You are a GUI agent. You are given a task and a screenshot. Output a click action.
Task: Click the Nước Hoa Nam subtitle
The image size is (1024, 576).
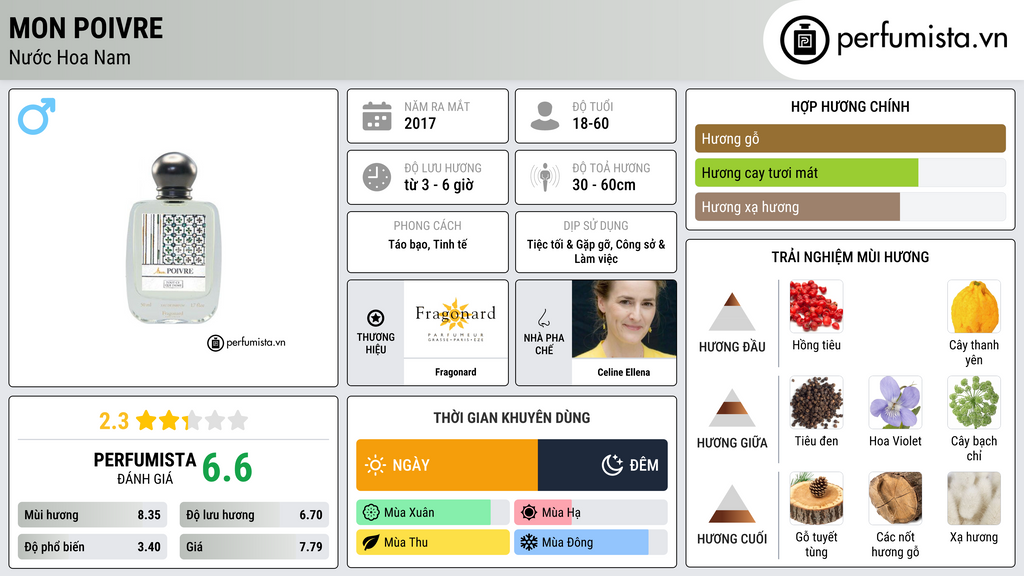point(70,58)
